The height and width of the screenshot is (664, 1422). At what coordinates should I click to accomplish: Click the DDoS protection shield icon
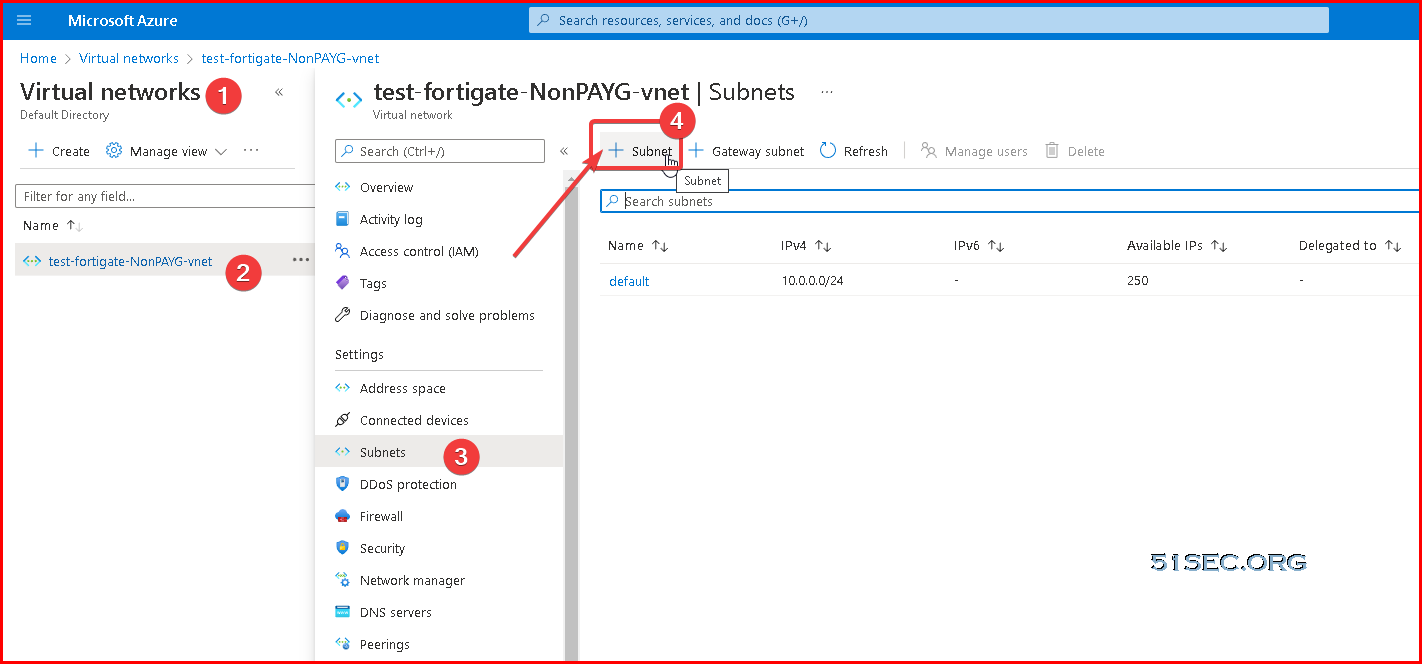point(343,484)
